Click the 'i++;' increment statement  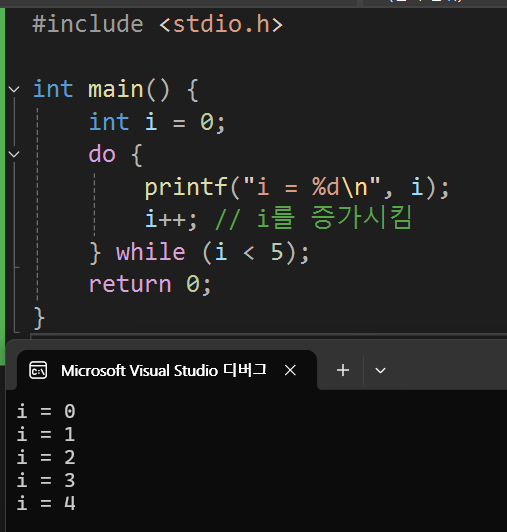pyautogui.click(x=171, y=219)
